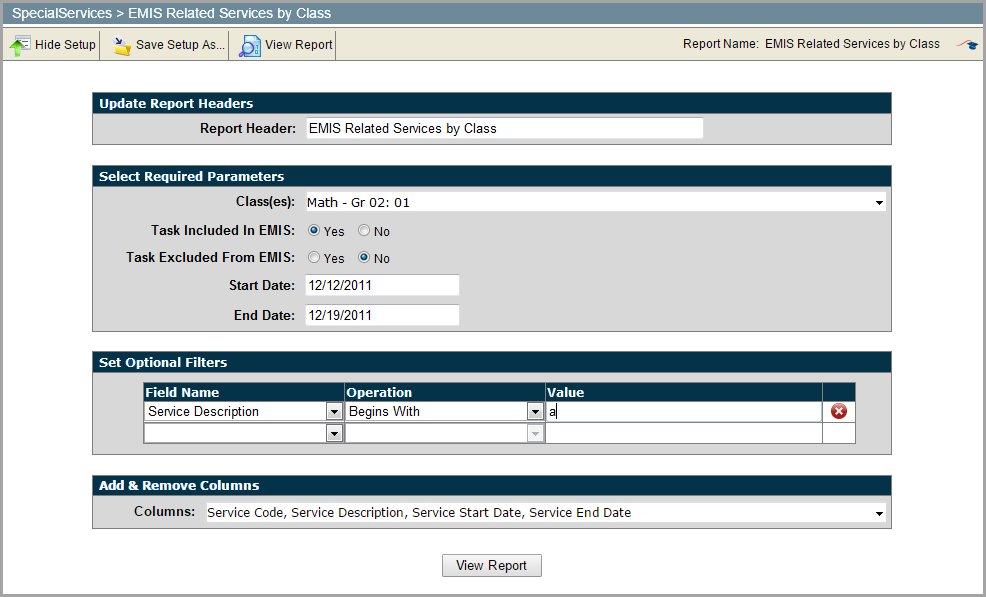The width and height of the screenshot is (986, 597).
Task: Select Yes for Task Excluded From EMIS
Action: click(314, 257)
